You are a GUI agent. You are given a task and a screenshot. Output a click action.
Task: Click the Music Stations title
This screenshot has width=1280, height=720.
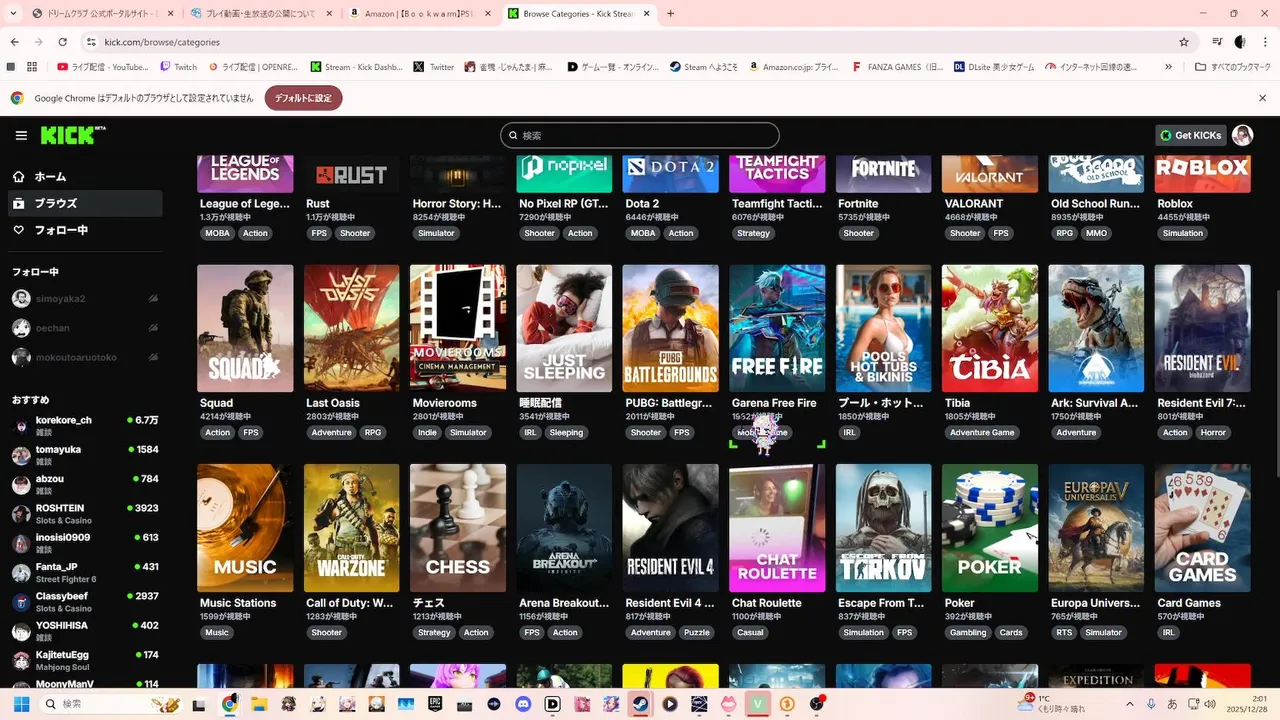tap(238, 603)
